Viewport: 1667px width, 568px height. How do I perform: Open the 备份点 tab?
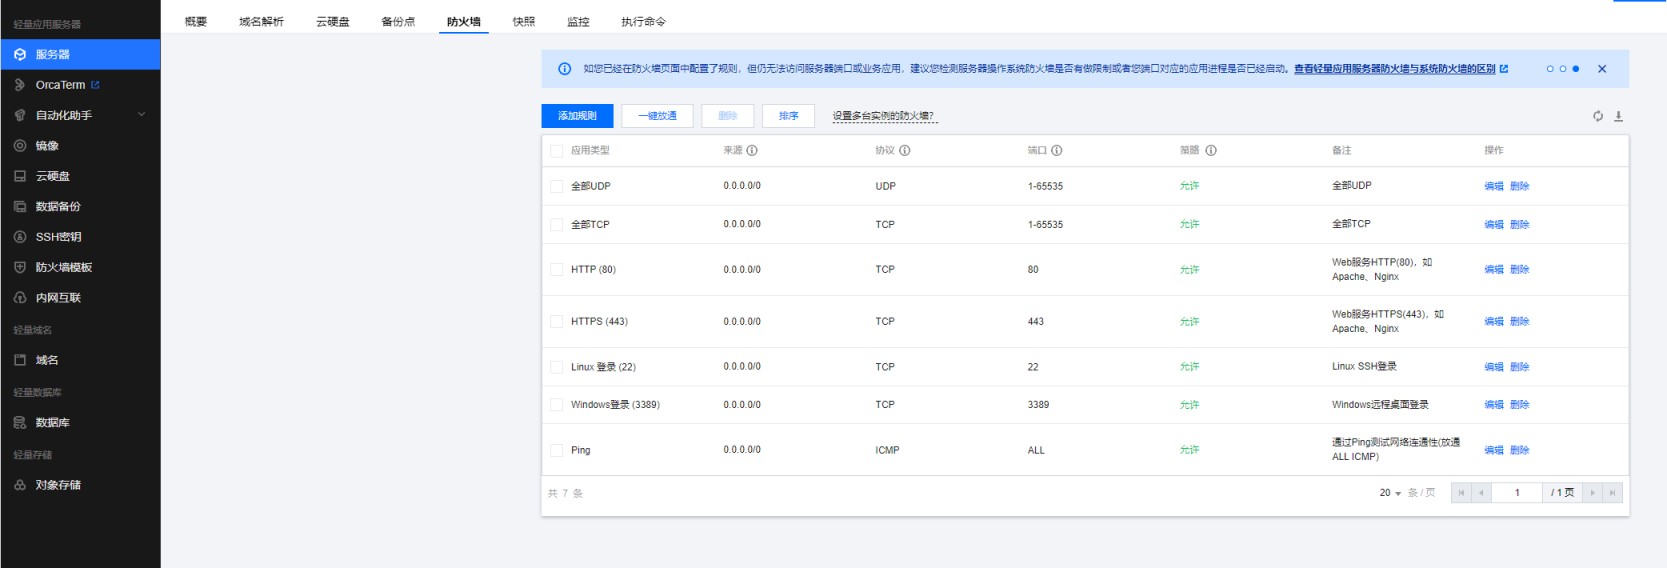click(x=398, y=21)
